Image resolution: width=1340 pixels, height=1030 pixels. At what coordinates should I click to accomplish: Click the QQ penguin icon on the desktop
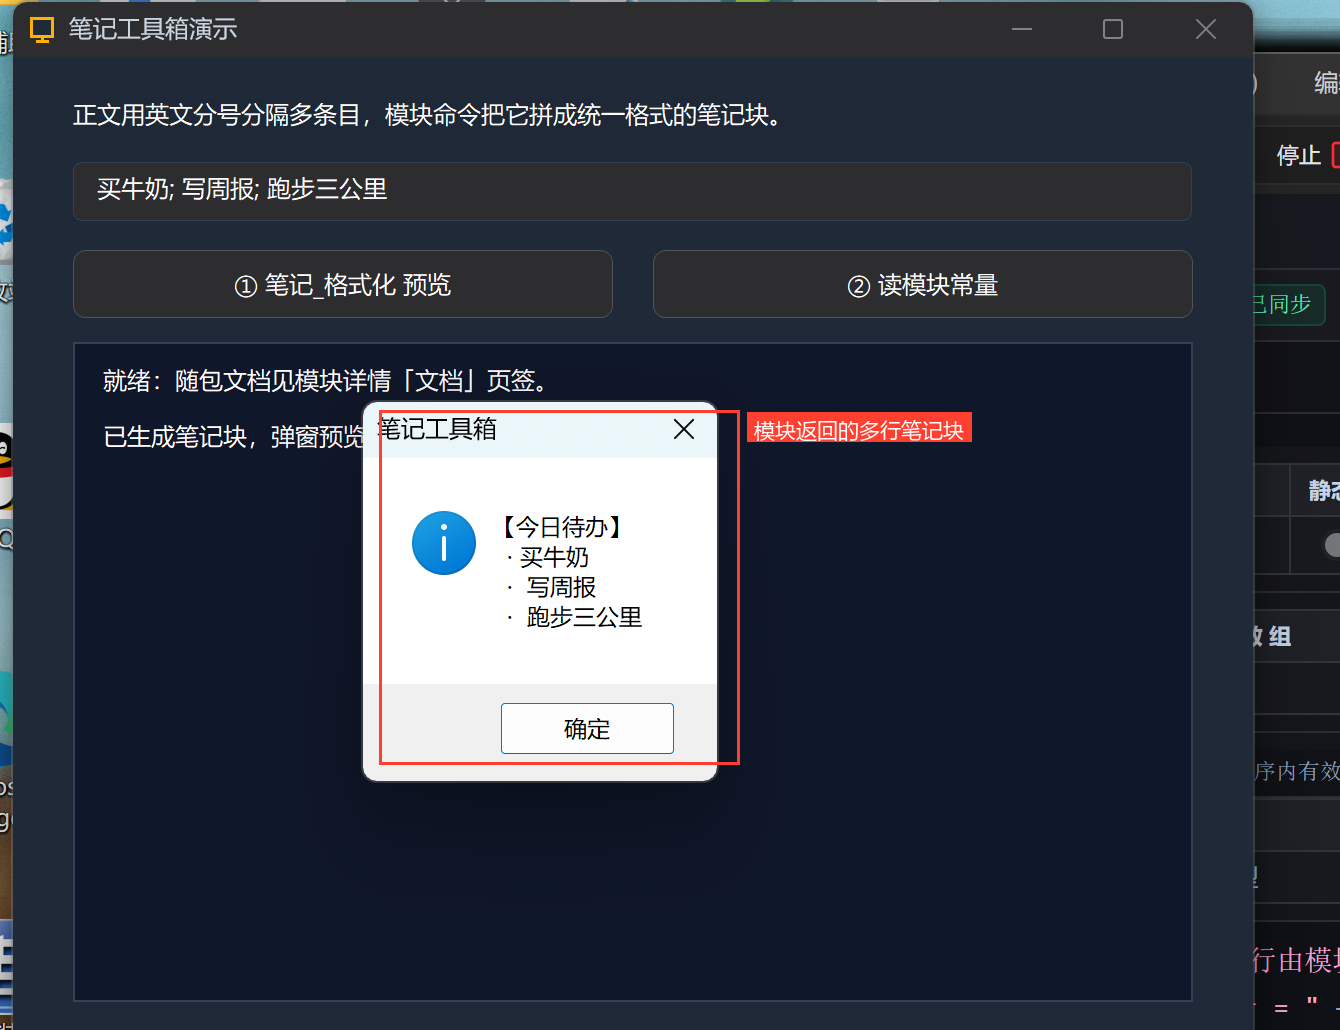click(x=5, y=470)
